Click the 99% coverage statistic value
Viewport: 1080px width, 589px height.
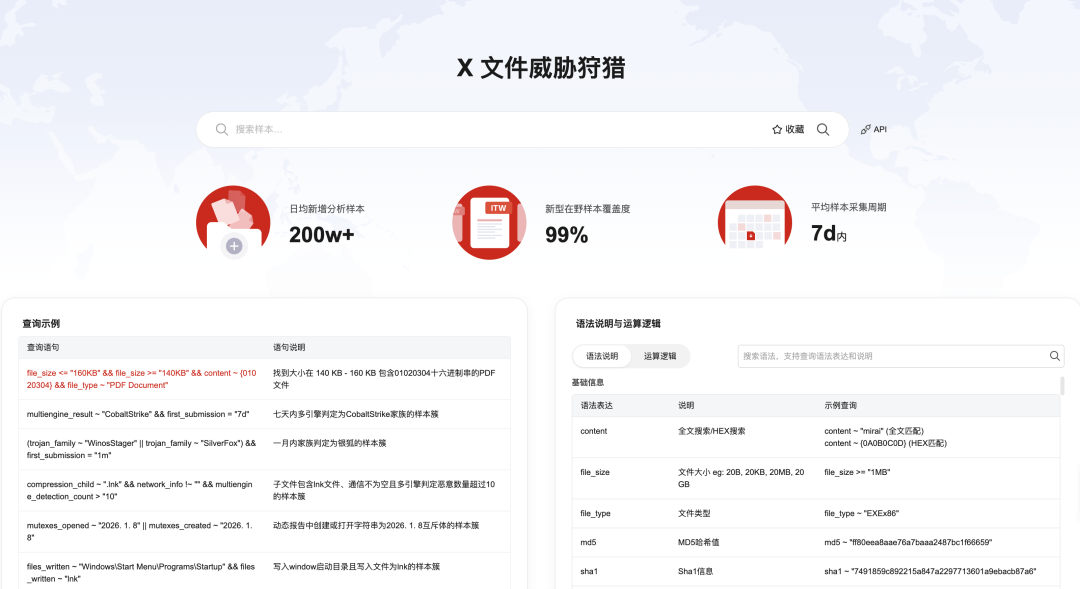(567, 235)
